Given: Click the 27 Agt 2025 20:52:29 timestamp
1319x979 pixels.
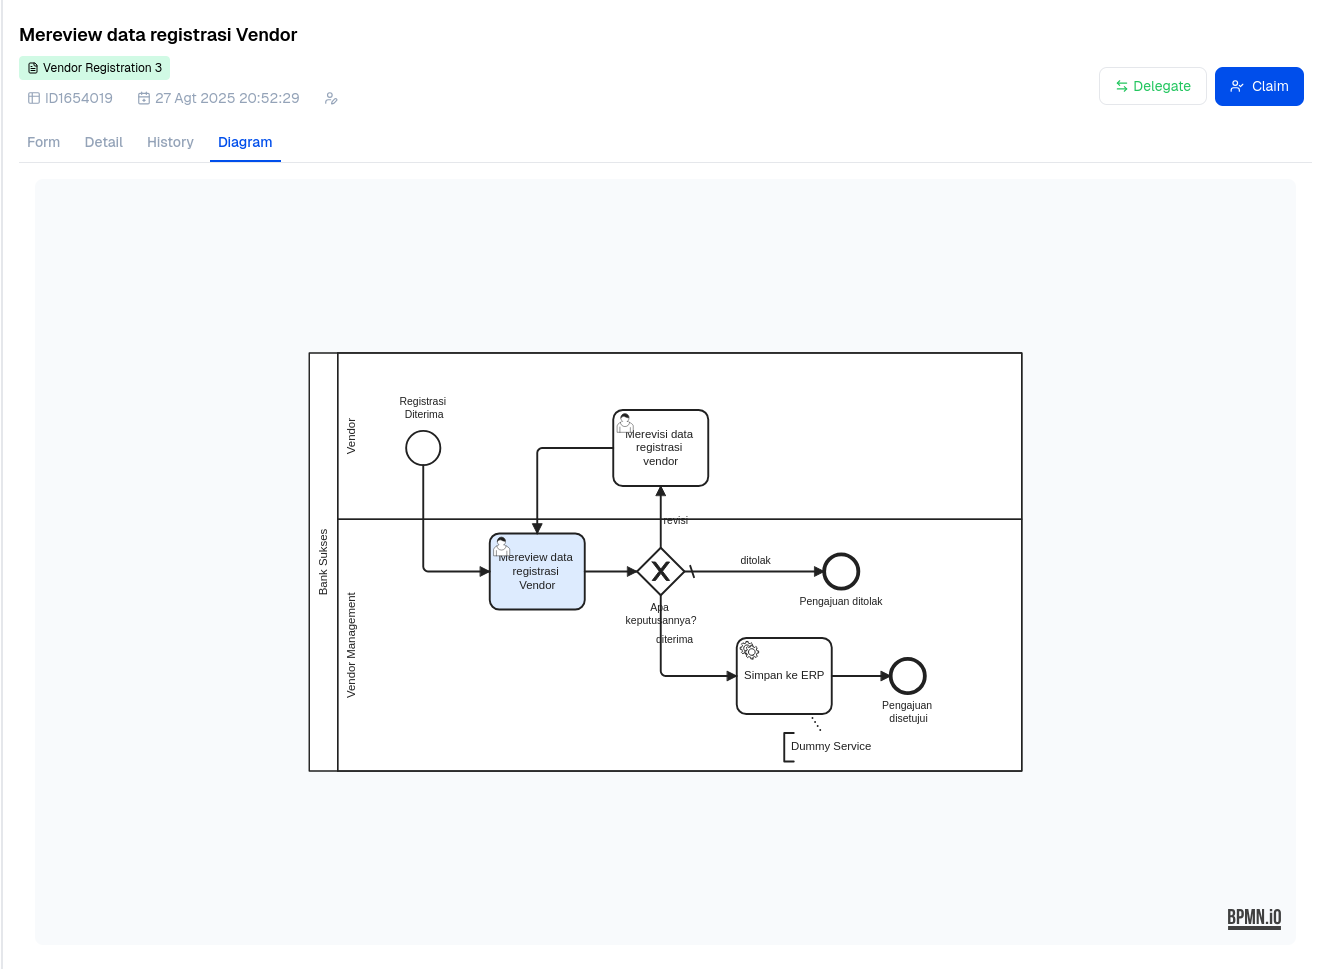Looking at the screenshot, I should (x=227, y=98).
